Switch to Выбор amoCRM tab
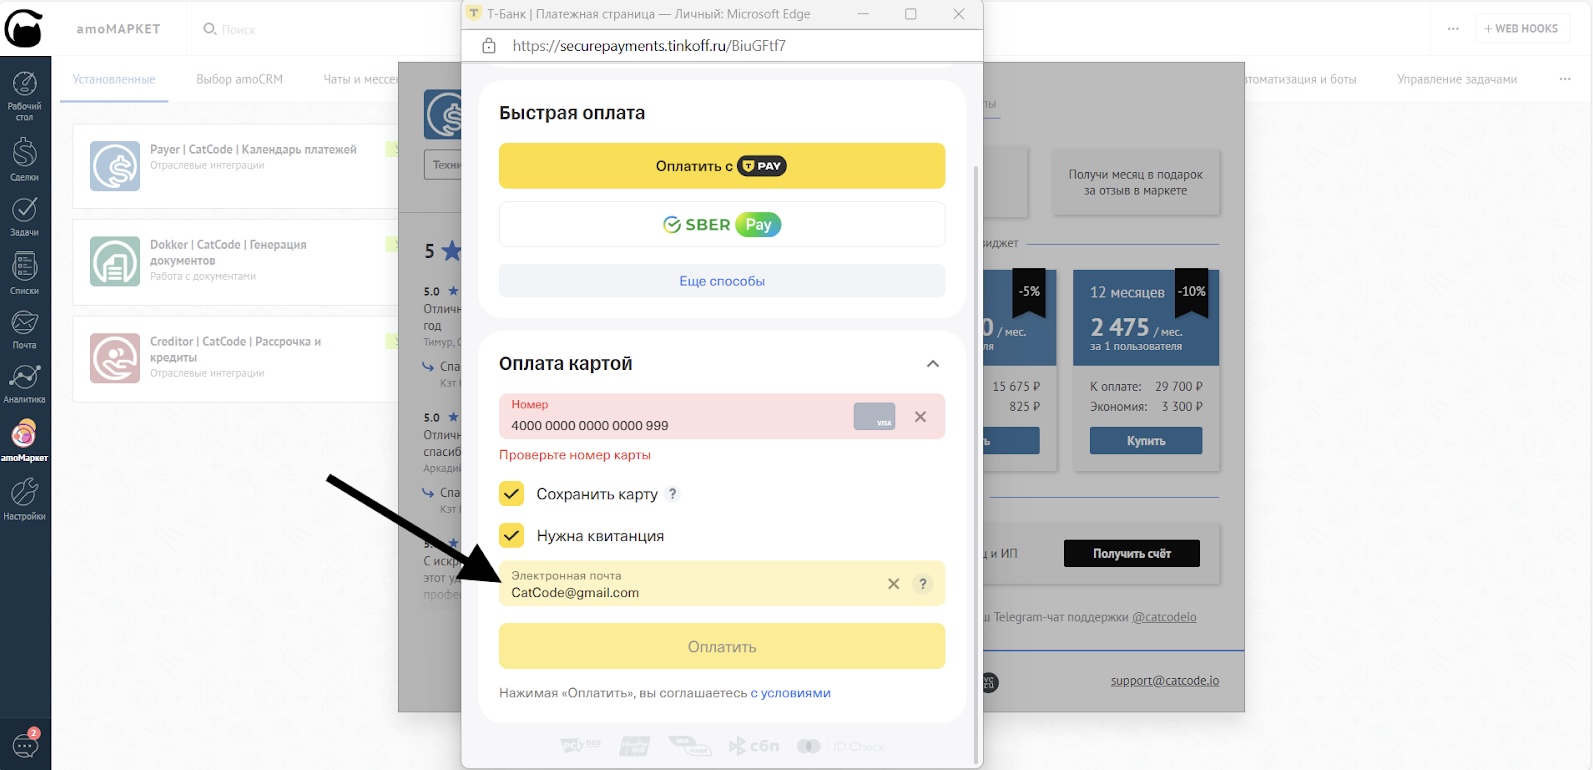This screenshot has height=770, width=1593. tap(240, 79)
